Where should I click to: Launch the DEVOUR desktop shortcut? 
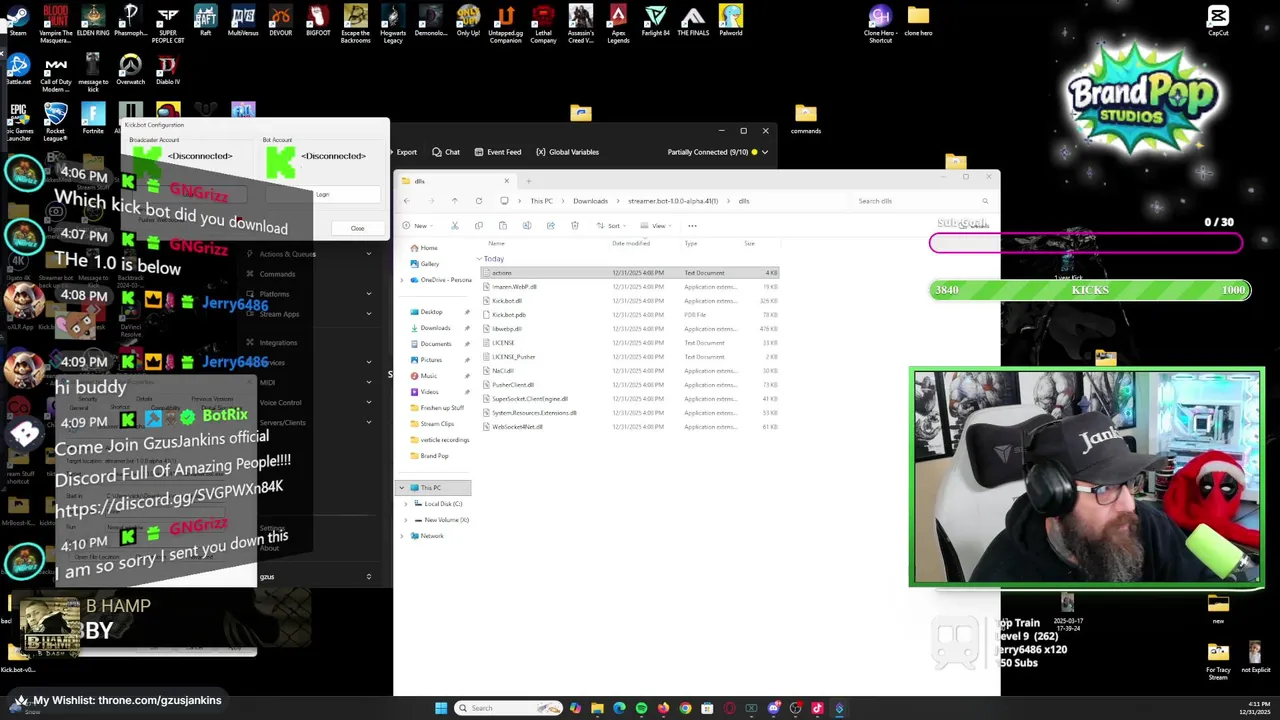(280, 21)
